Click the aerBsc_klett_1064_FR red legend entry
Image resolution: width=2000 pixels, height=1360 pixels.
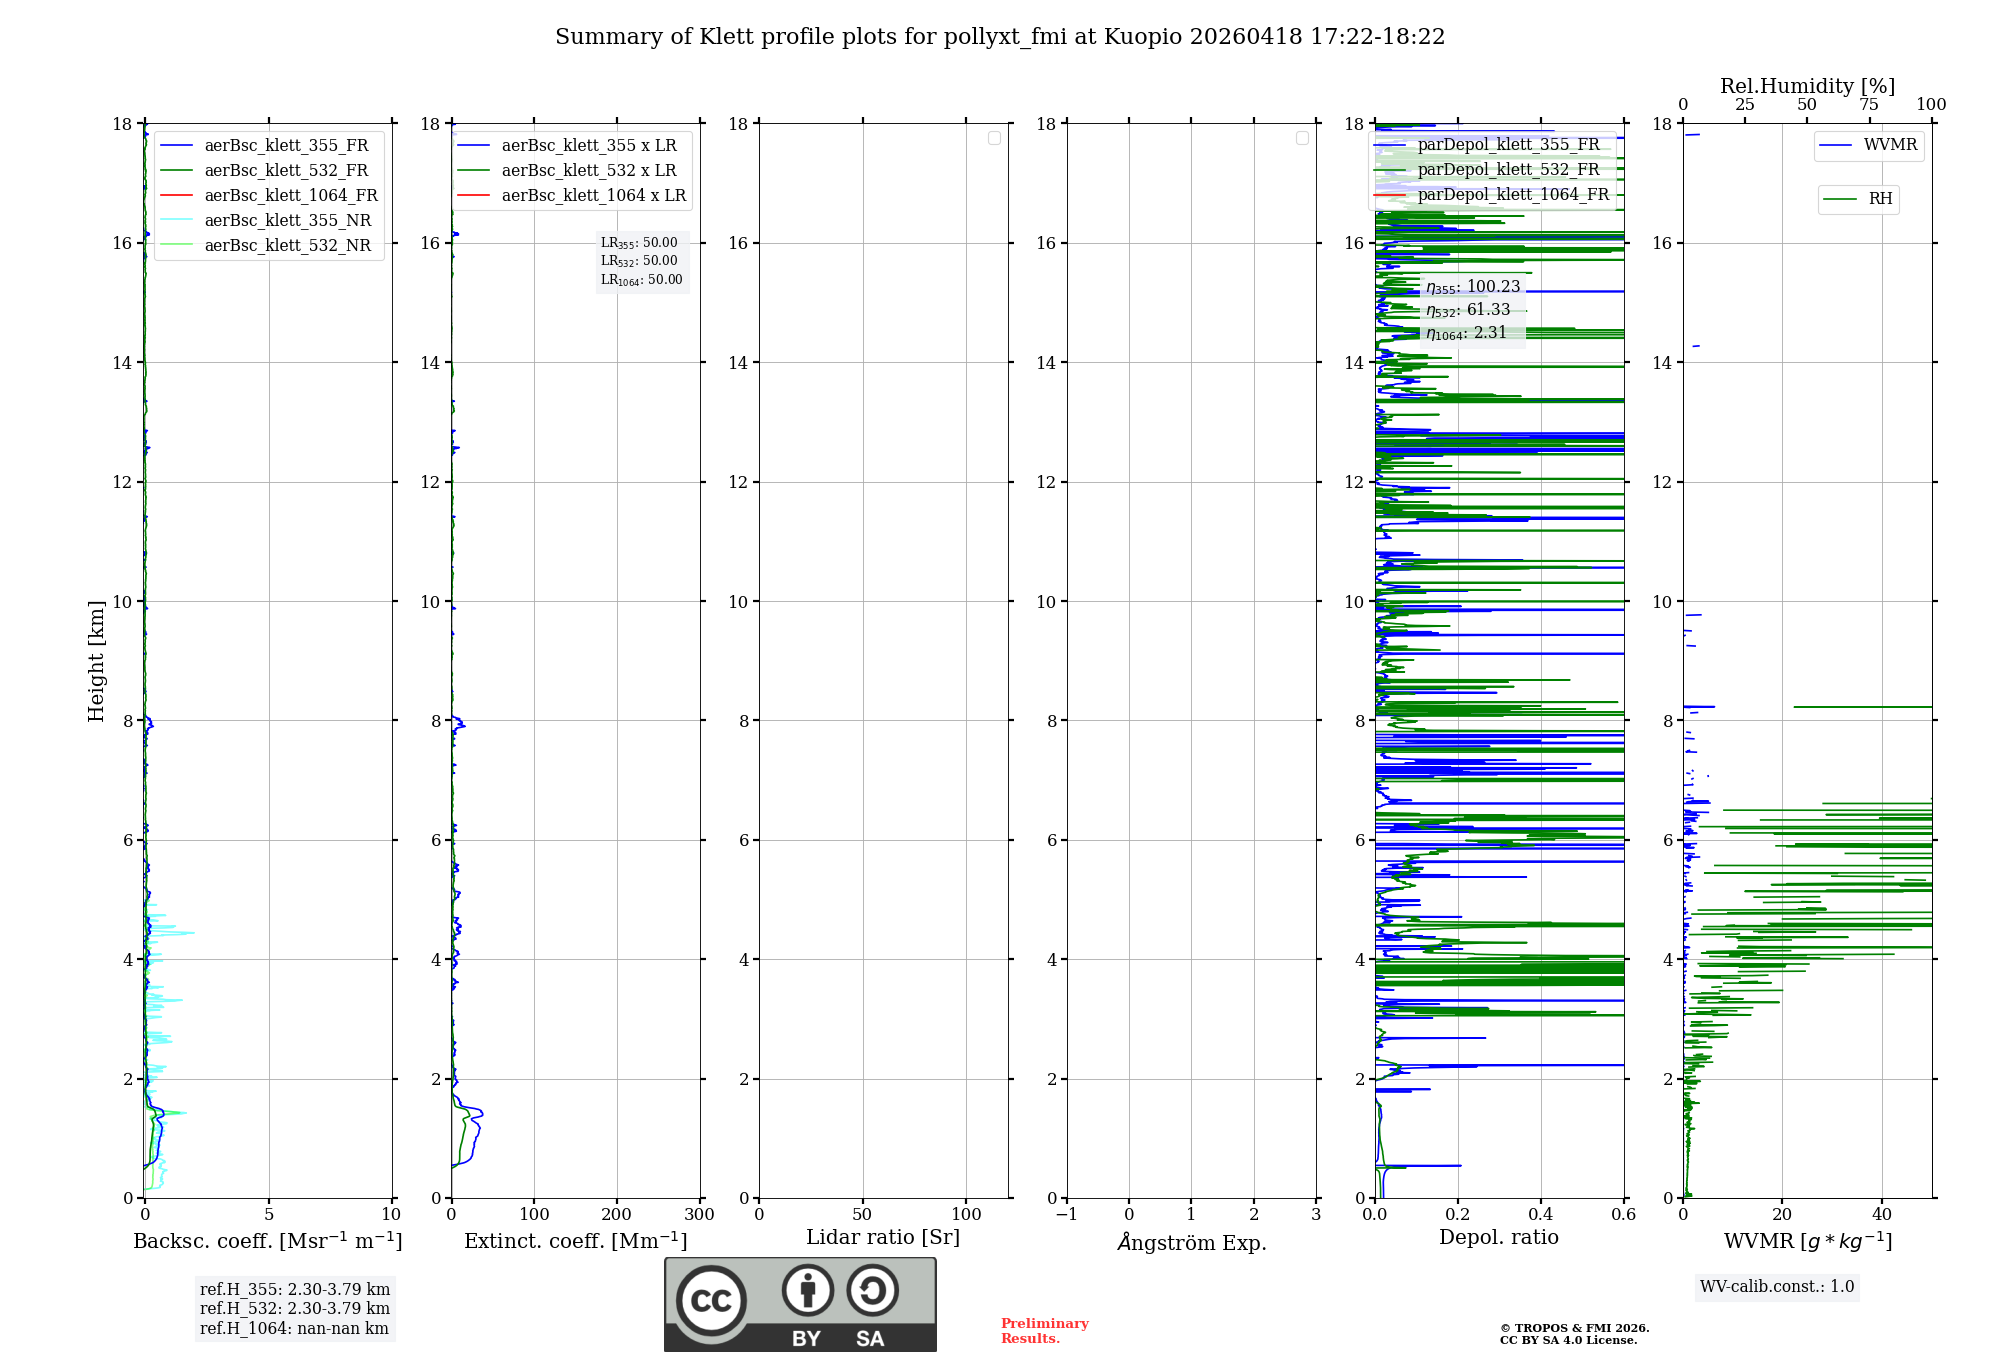290,195
